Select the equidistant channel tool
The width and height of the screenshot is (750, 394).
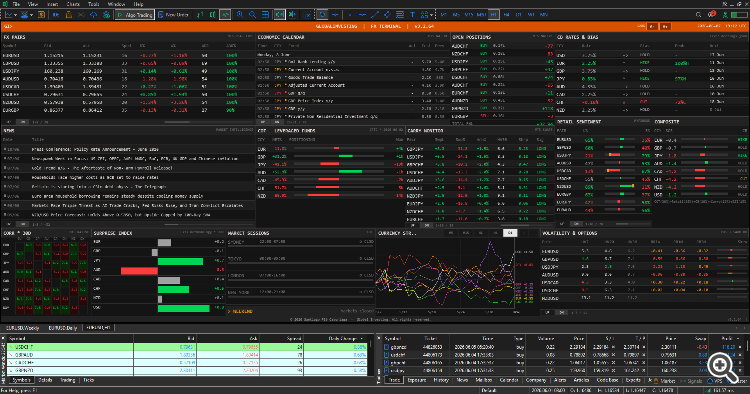[x=387, y=15]
